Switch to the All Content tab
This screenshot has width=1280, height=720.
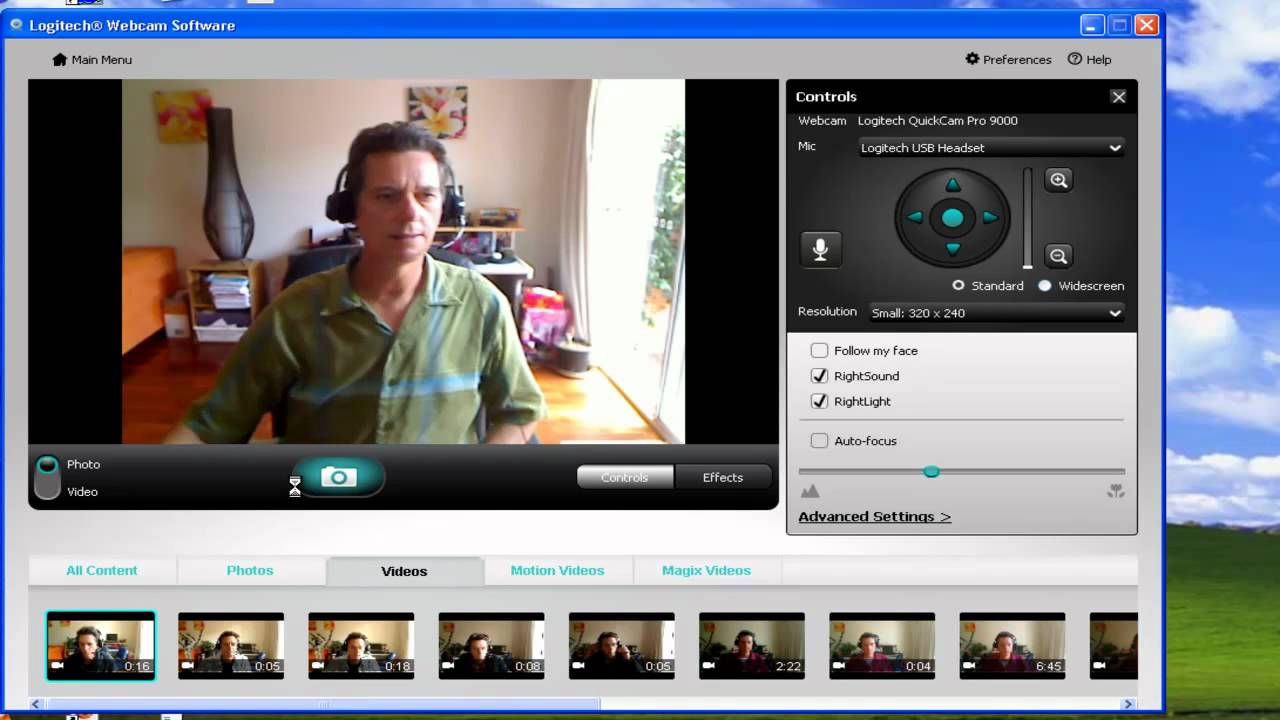(x=102, y=570)
